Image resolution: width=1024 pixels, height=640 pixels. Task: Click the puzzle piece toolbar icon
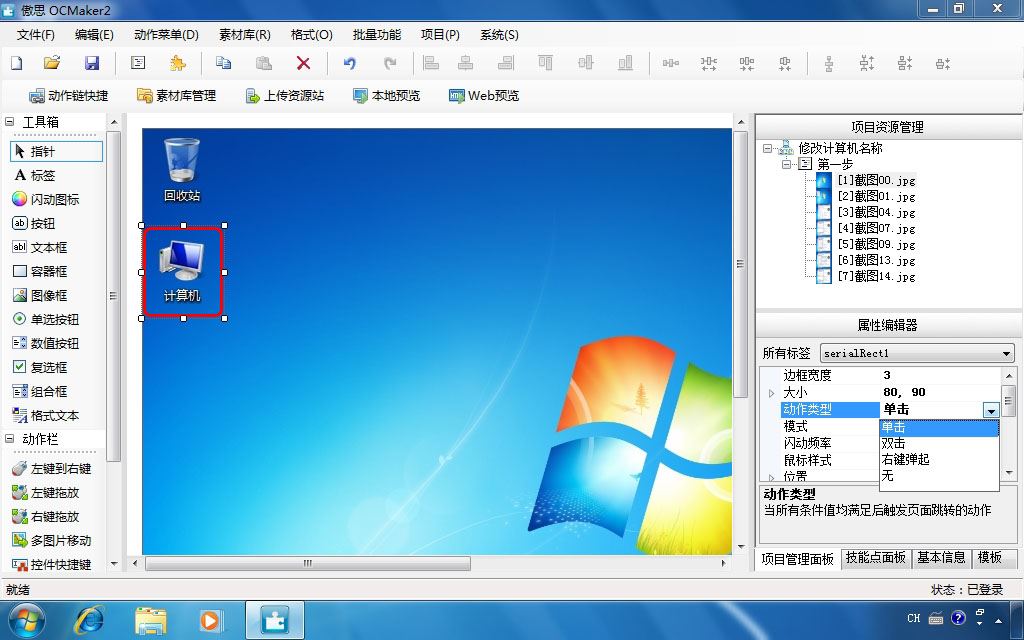click(177, 63)
